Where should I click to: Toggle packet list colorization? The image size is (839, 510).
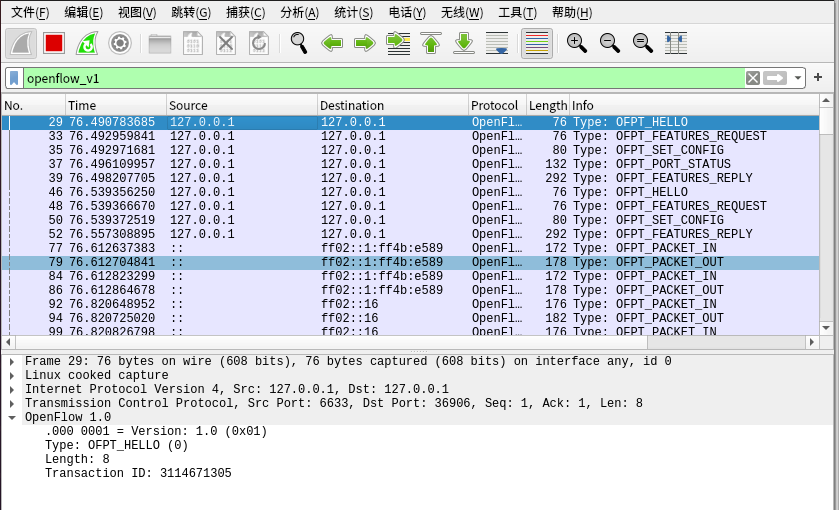click(537, 43)
